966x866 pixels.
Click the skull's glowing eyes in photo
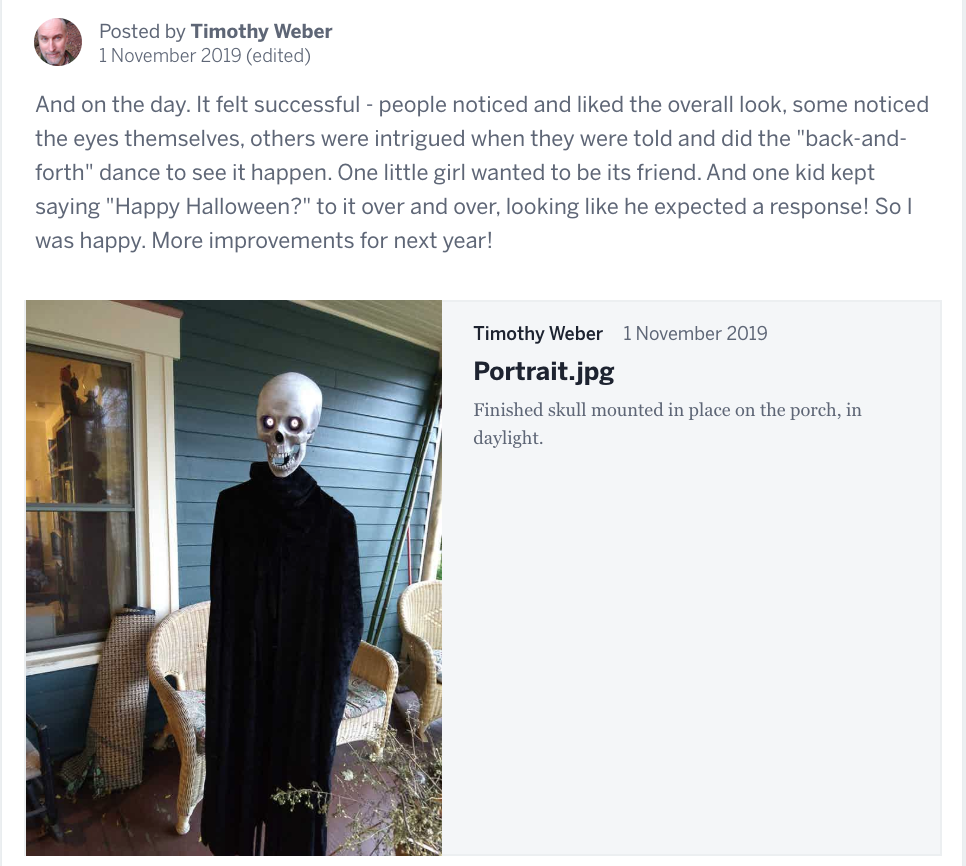[282, 423]
